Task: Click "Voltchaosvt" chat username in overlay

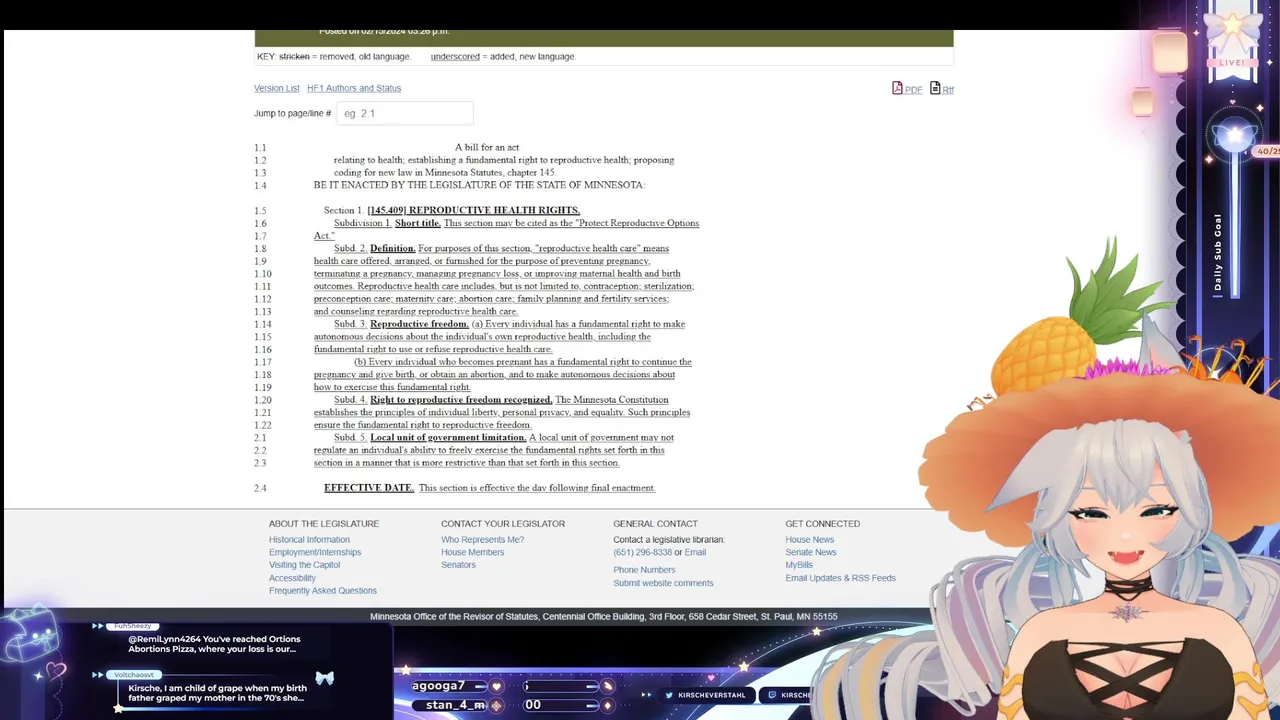Action: pyautogui.click(x=134, y=675)
